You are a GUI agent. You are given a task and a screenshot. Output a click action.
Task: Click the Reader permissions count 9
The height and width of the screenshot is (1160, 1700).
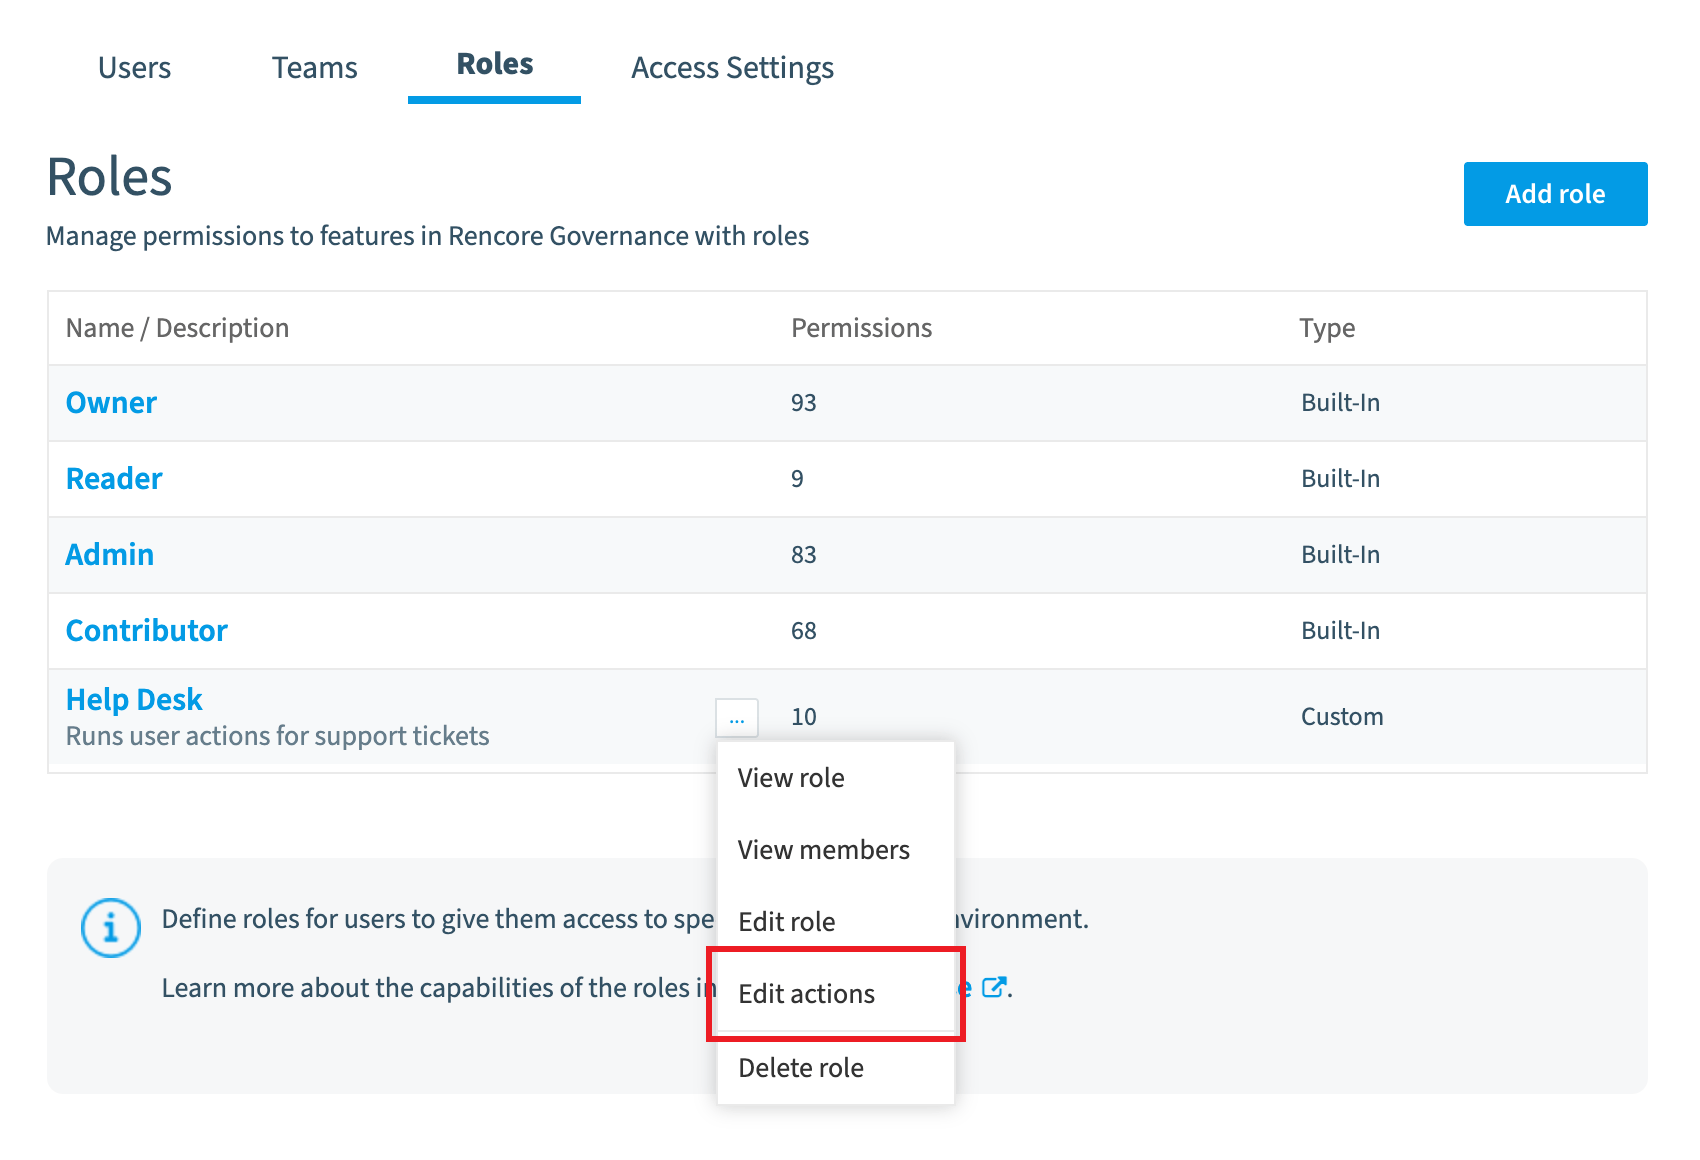click(x=797, y=479)
